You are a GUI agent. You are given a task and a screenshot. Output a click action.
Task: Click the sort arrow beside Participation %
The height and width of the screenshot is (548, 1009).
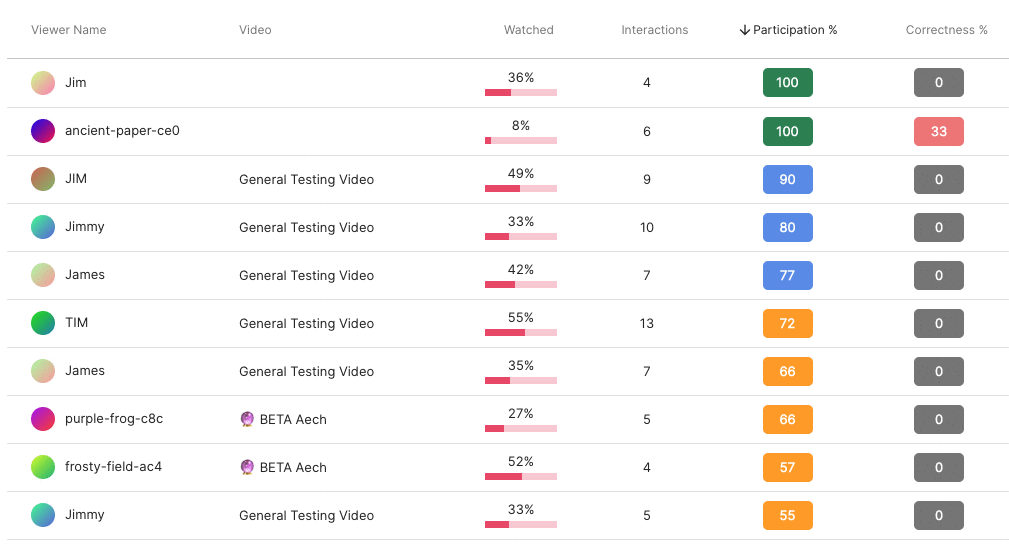[744, 30]
